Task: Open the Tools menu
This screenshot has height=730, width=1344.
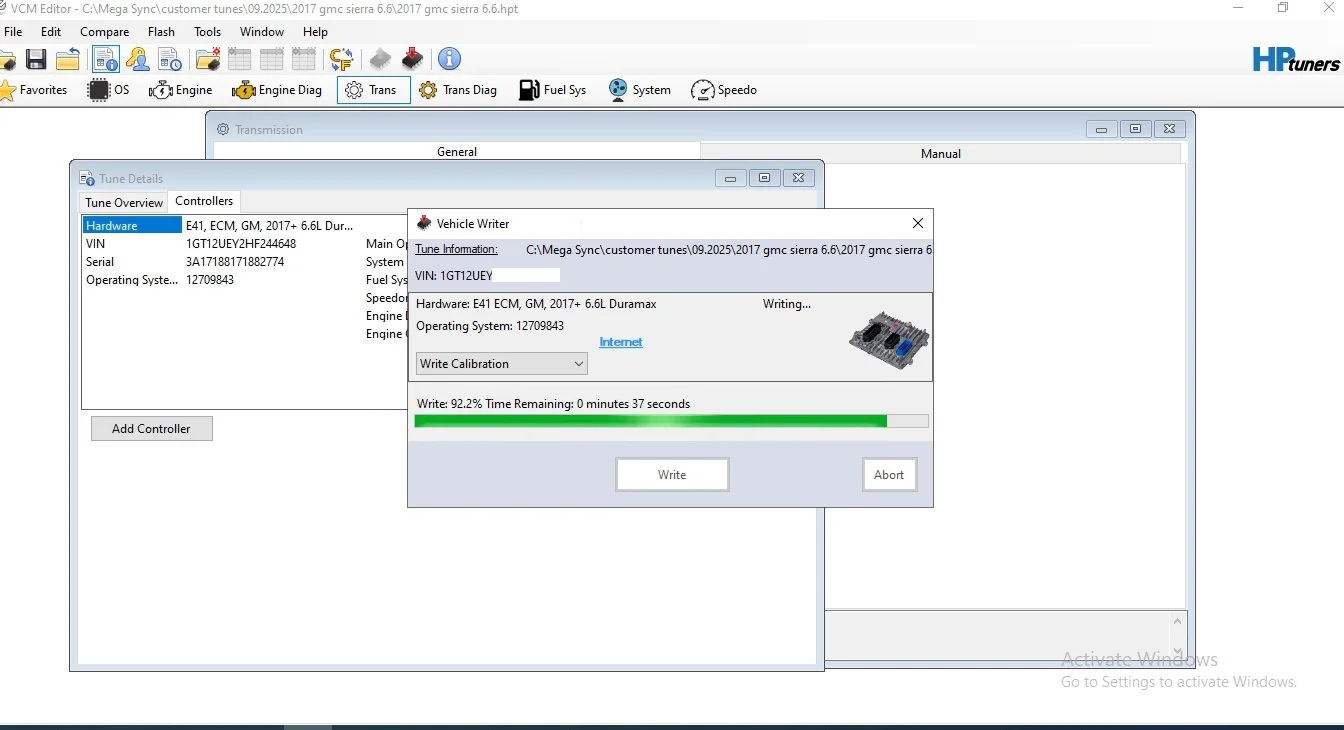Action: (x=208, y=32)
